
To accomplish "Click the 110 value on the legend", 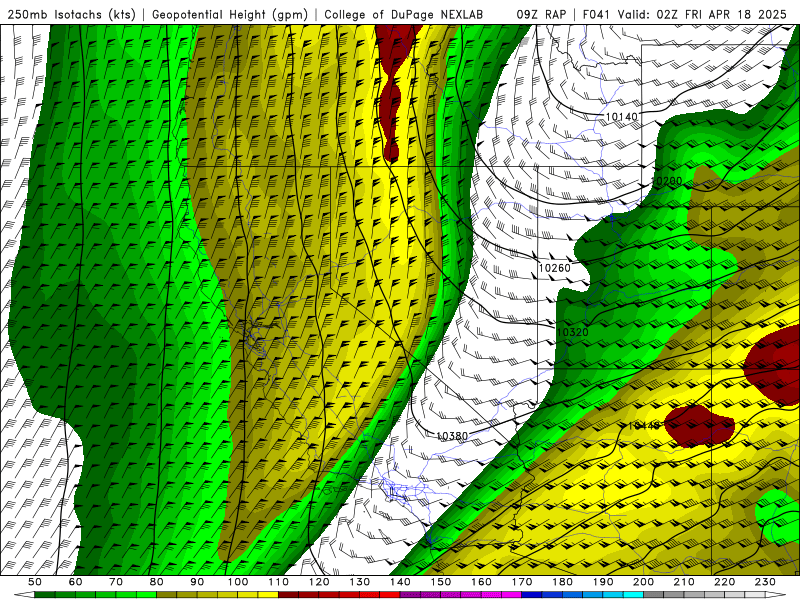I will pyautogui.click(x=279, y=582).
